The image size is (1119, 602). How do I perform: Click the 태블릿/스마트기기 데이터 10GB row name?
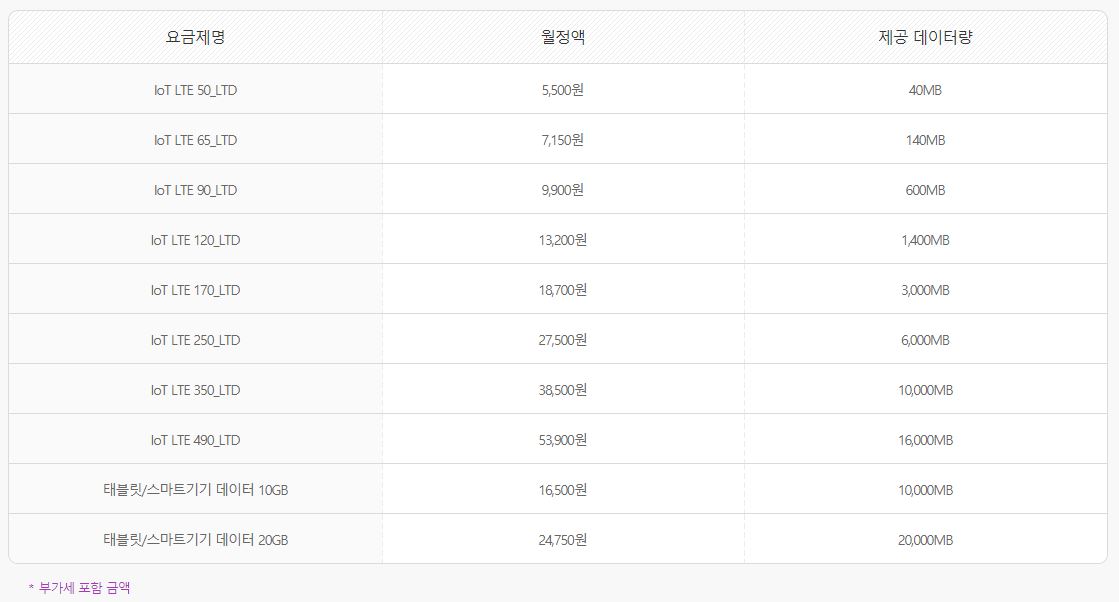pos(195,490)
